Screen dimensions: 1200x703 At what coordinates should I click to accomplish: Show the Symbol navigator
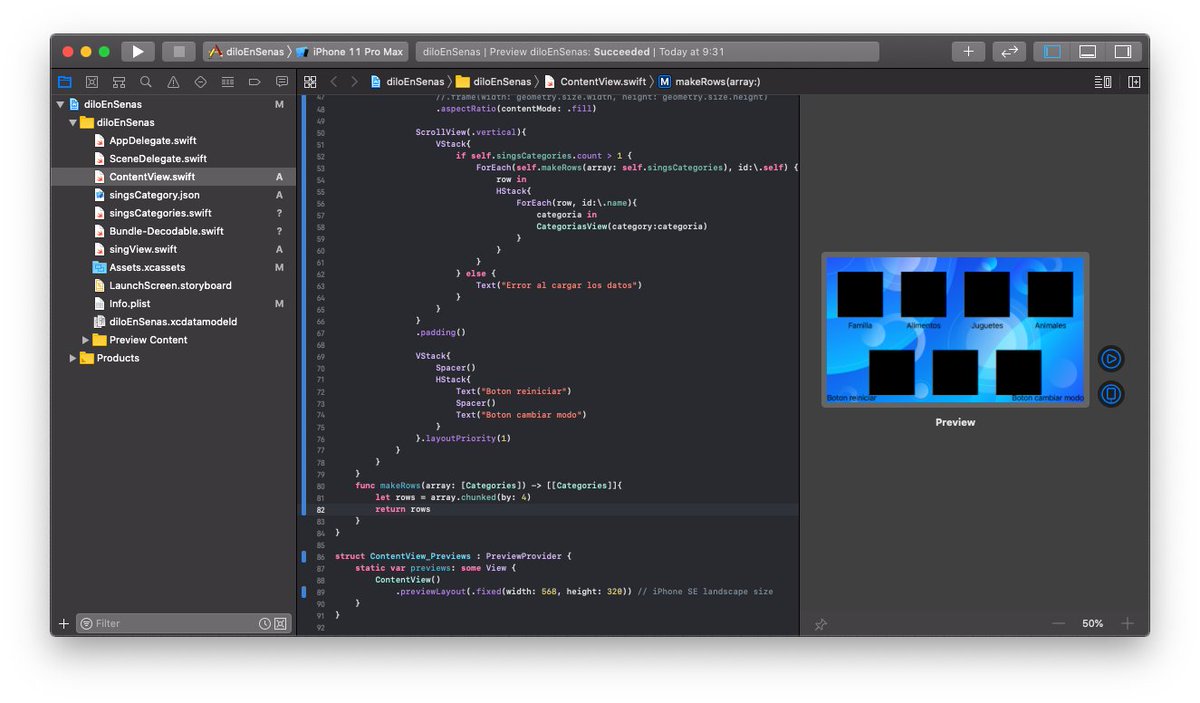(119, 82)
